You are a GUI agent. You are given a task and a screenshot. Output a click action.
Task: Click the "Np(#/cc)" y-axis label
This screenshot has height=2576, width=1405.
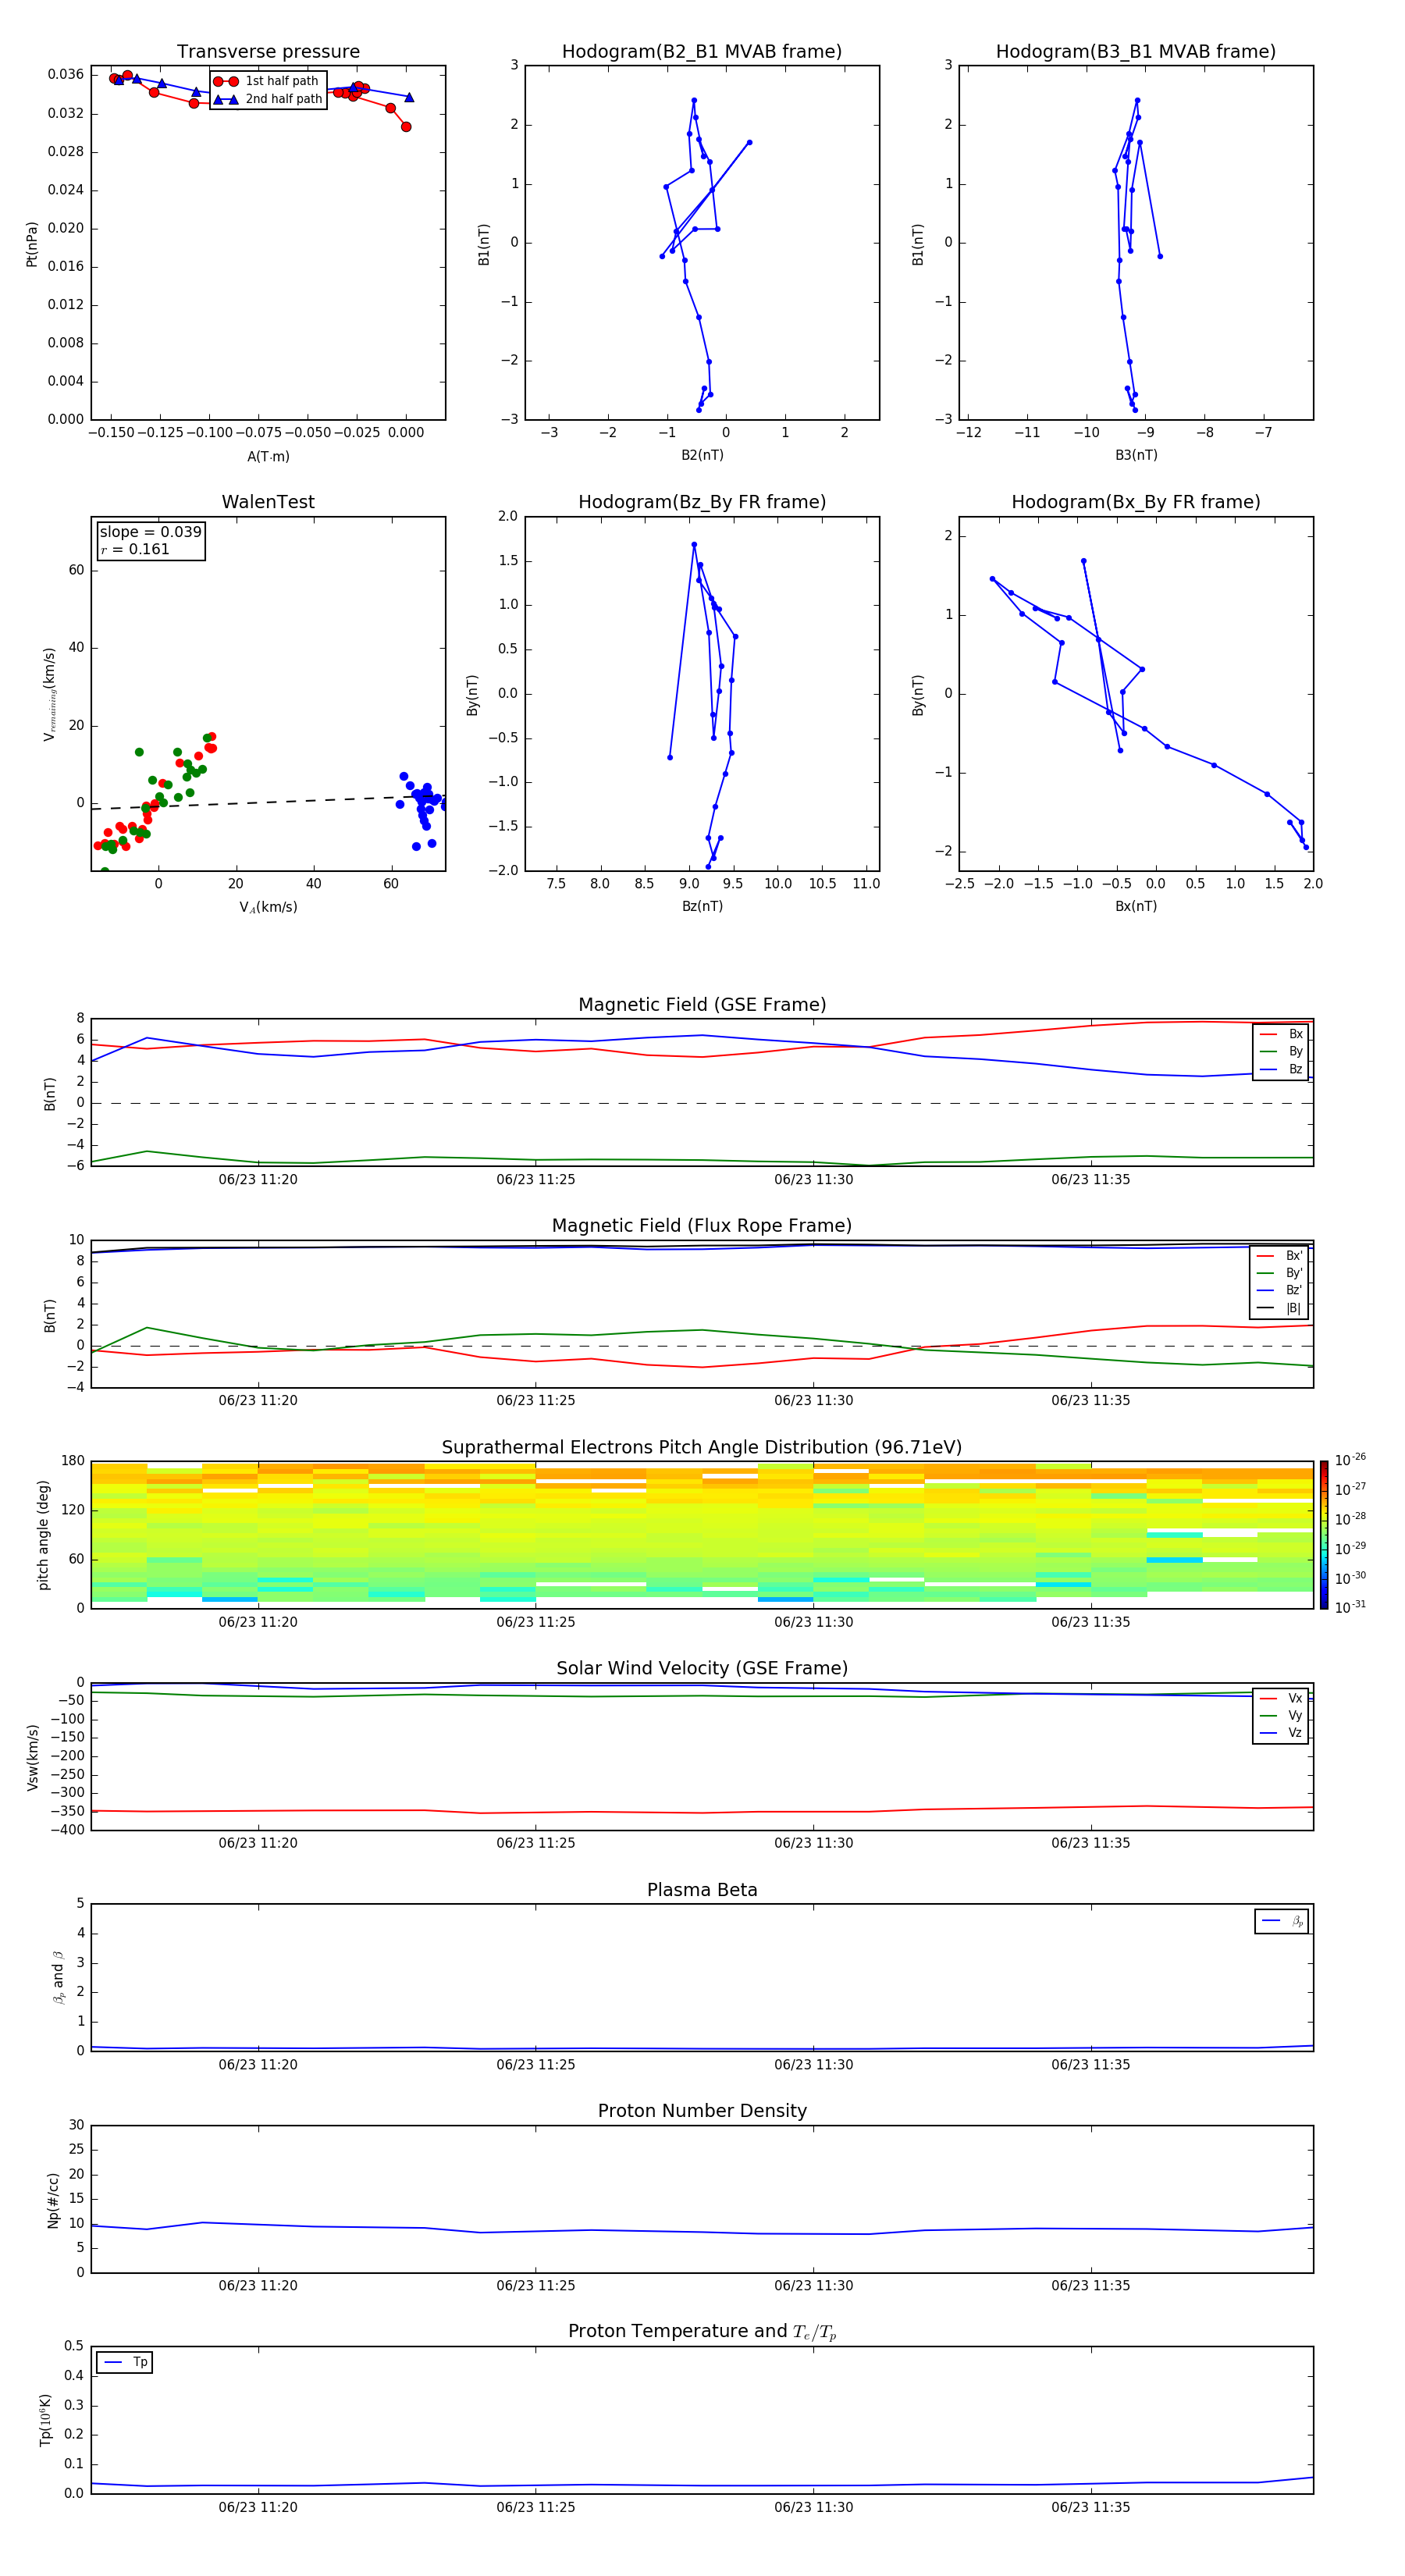(53, 2200)
